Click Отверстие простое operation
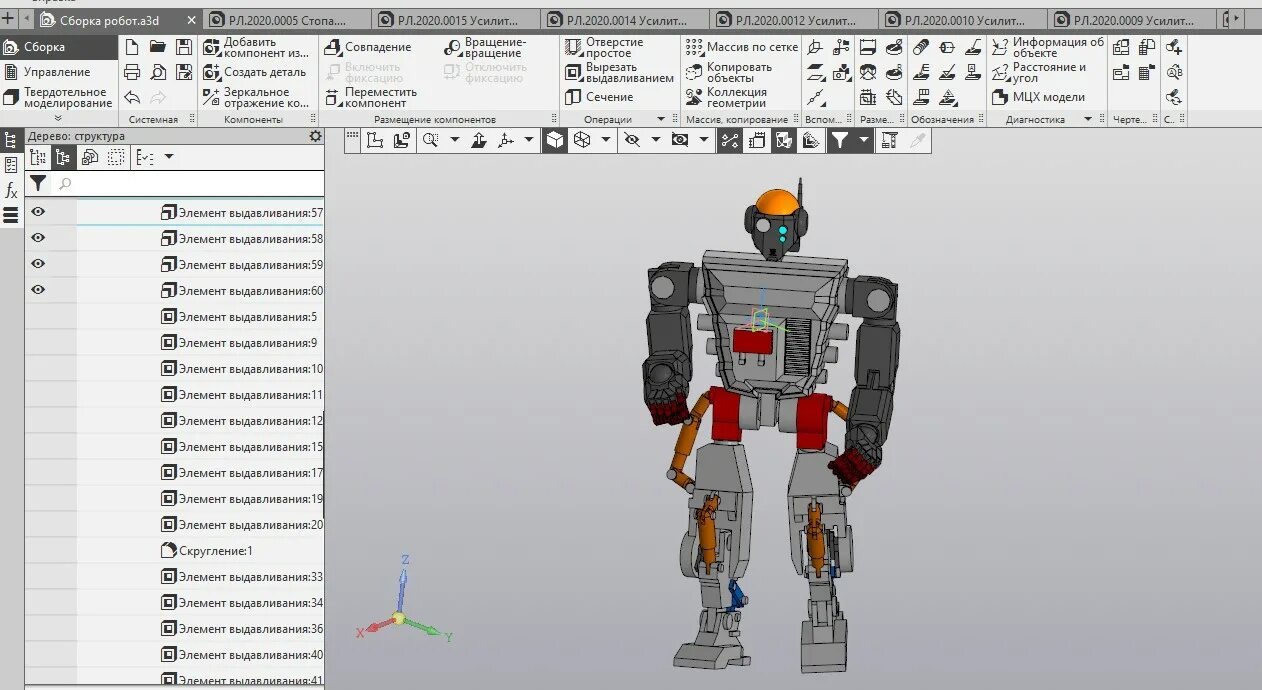 (x=605, y=47)
